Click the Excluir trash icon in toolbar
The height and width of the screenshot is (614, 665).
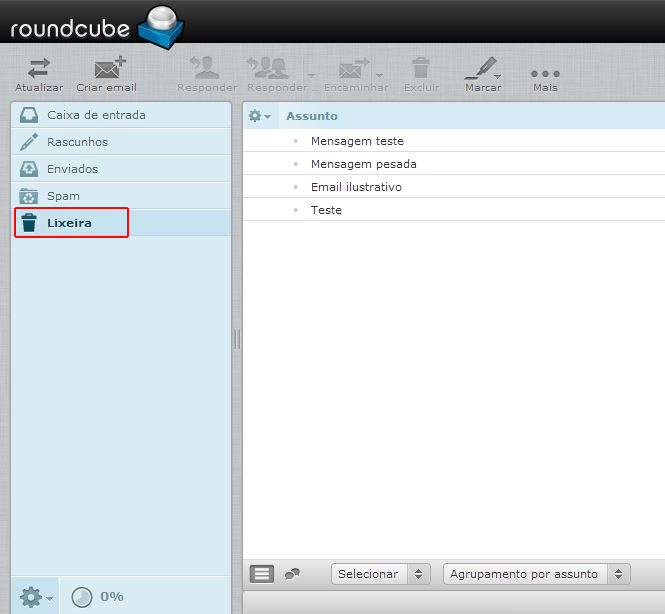pos(421,69)
